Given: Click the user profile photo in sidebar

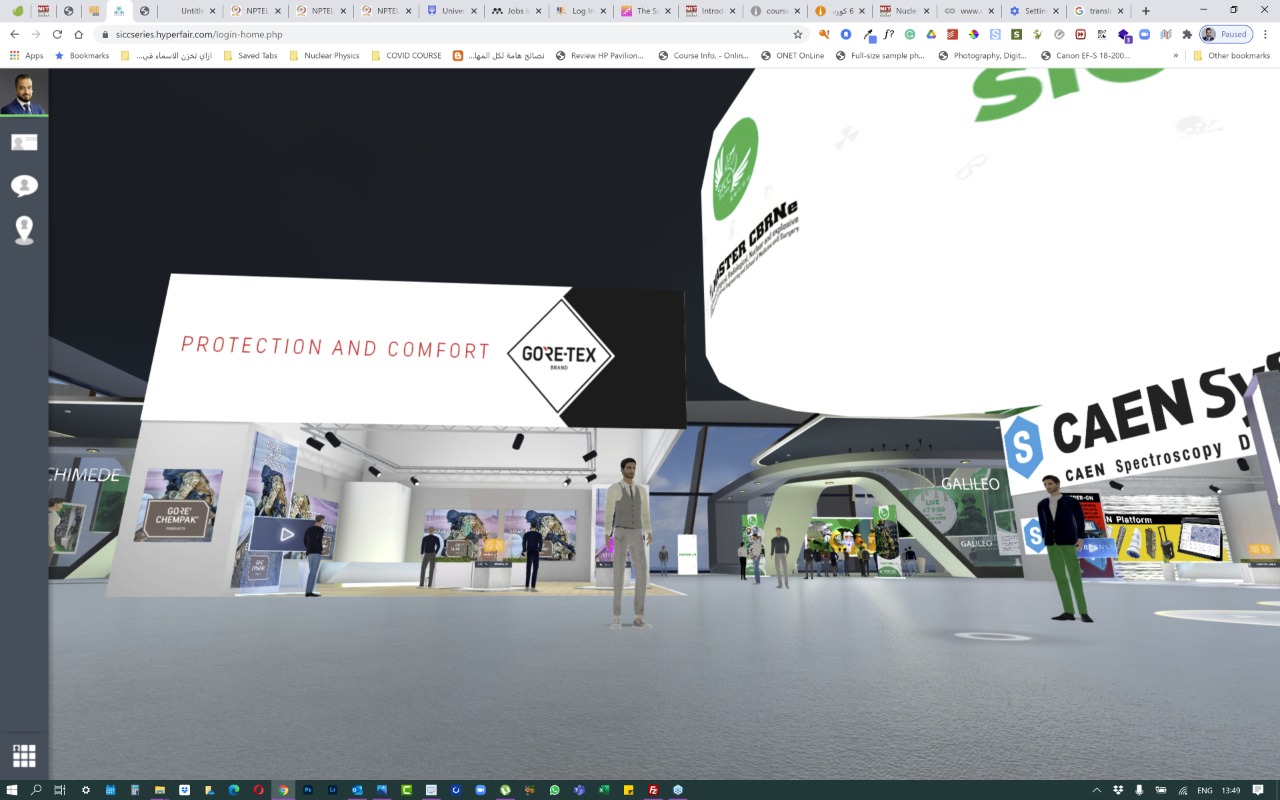Looking at the screenshot, I should pos(24,93).
